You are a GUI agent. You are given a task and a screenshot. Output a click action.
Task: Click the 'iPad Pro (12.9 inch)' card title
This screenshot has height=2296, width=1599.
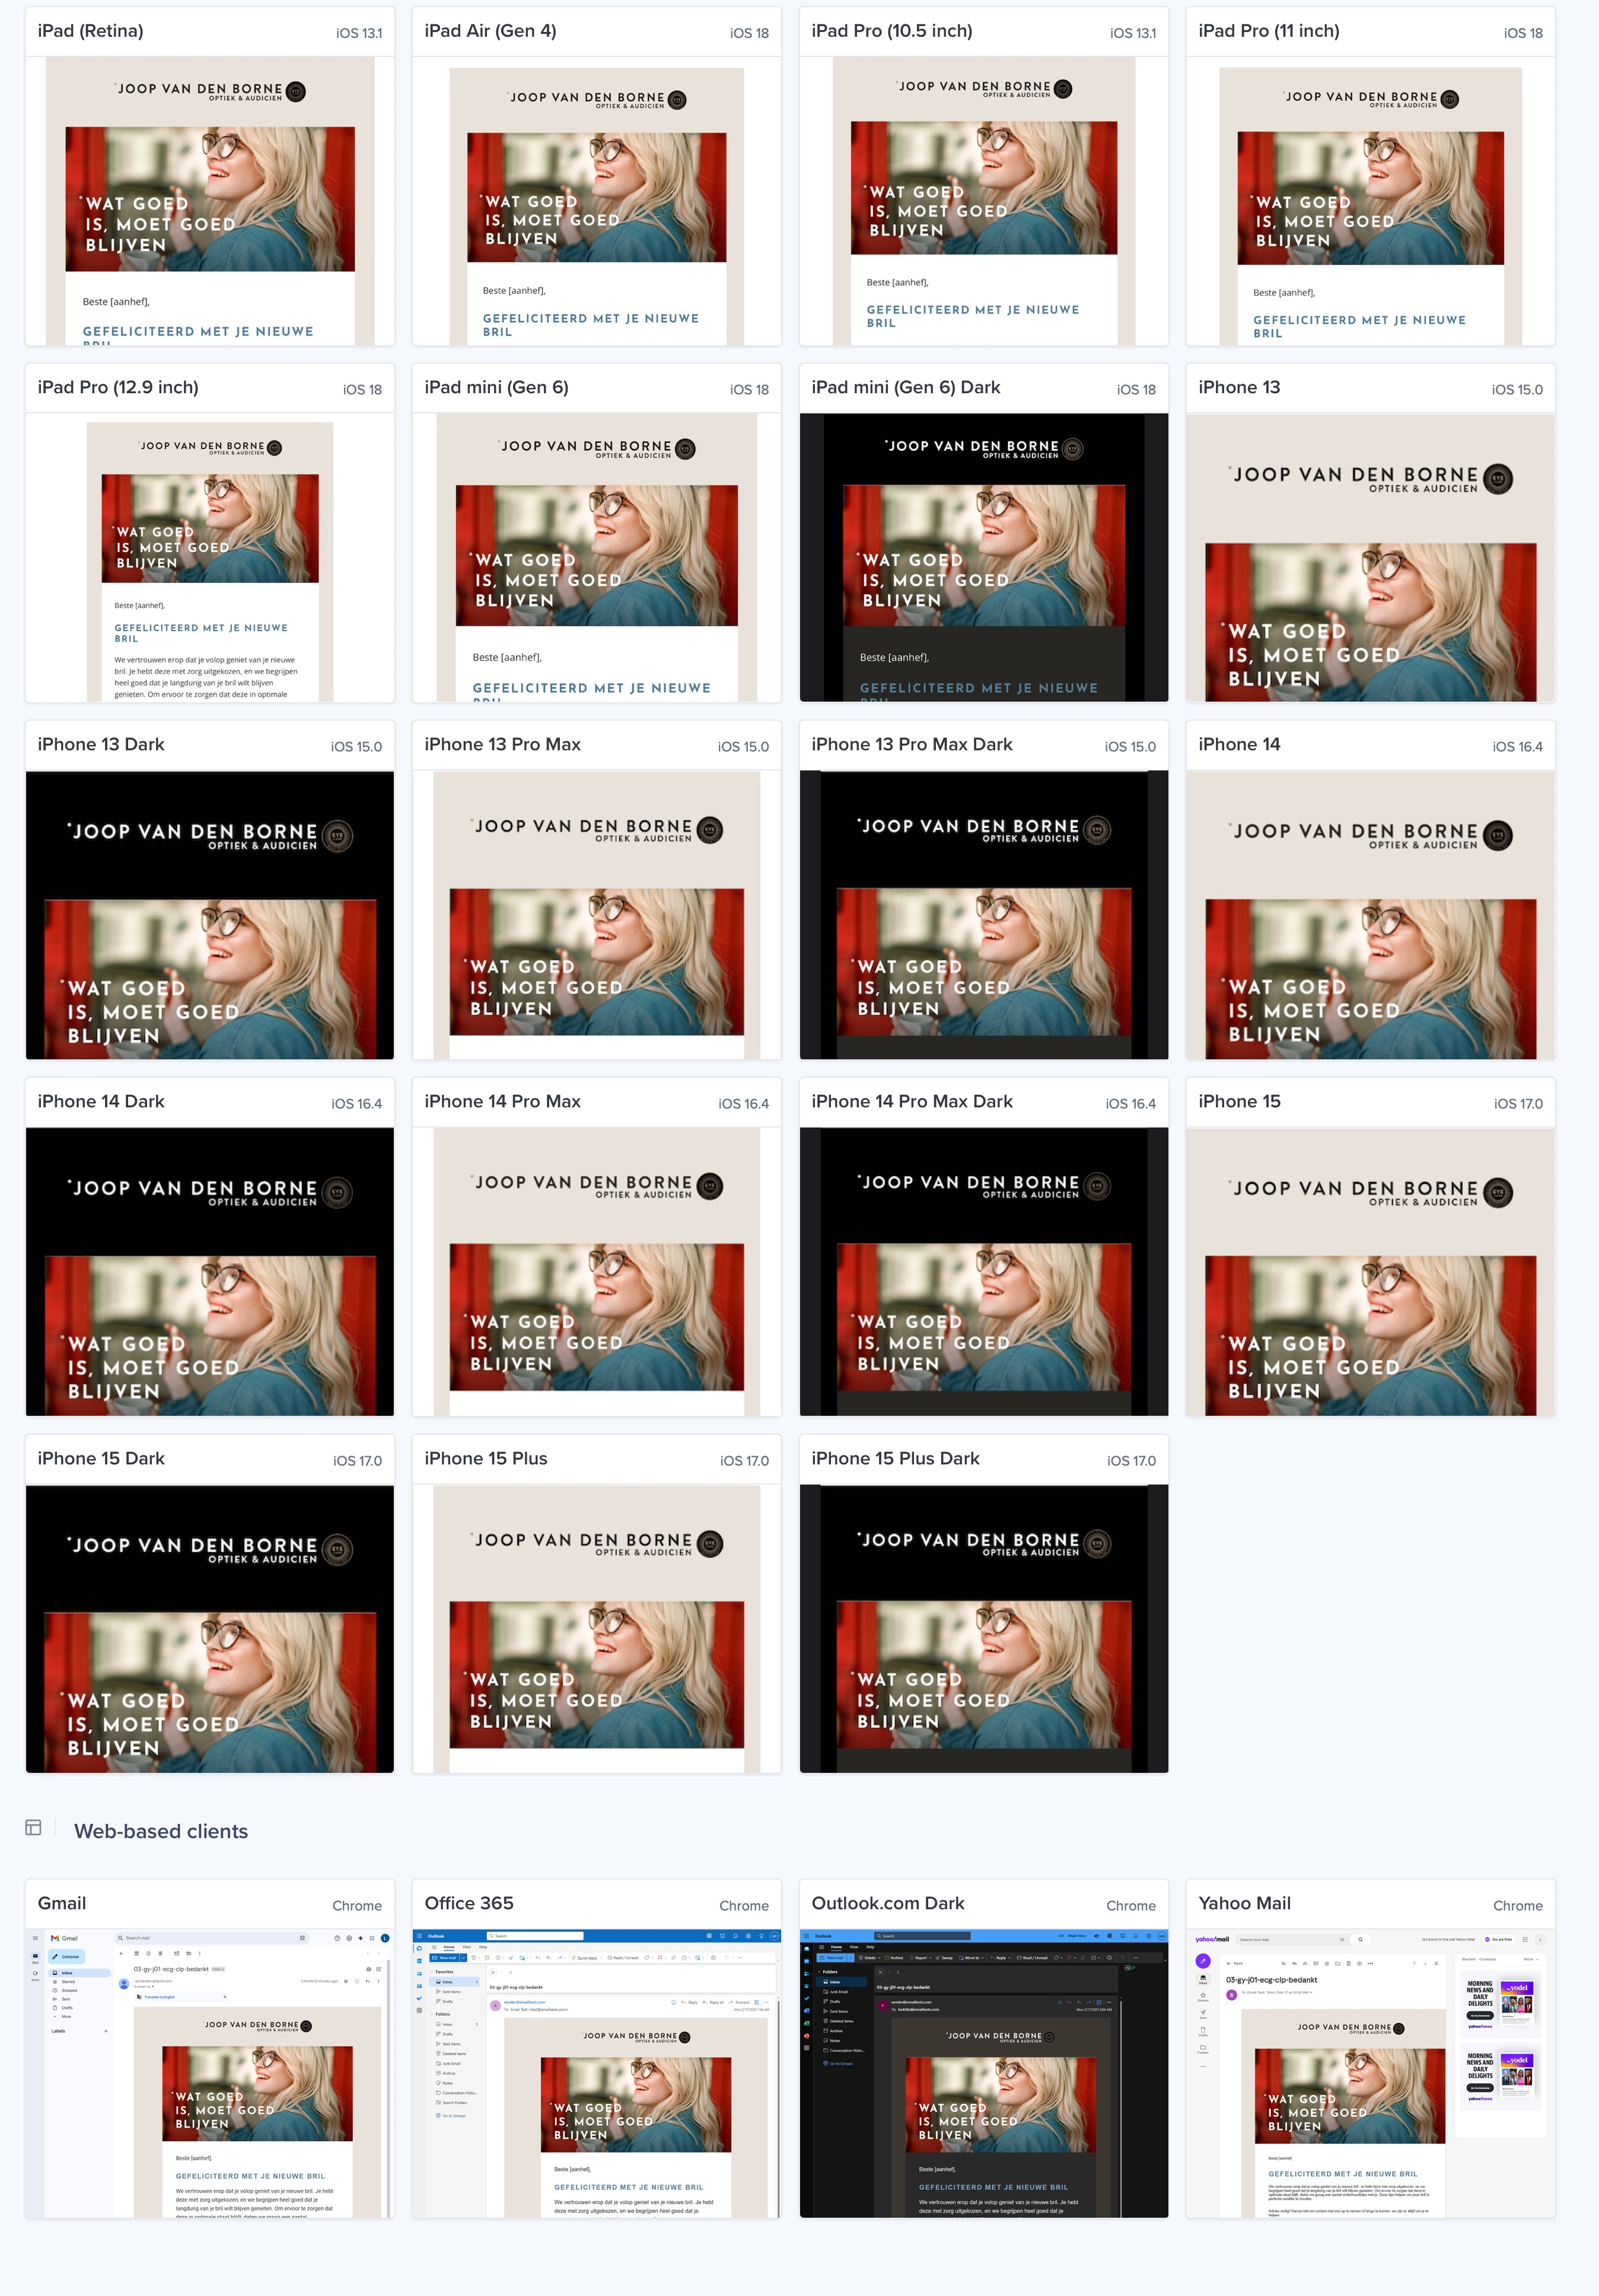click(x=118, y=388)
